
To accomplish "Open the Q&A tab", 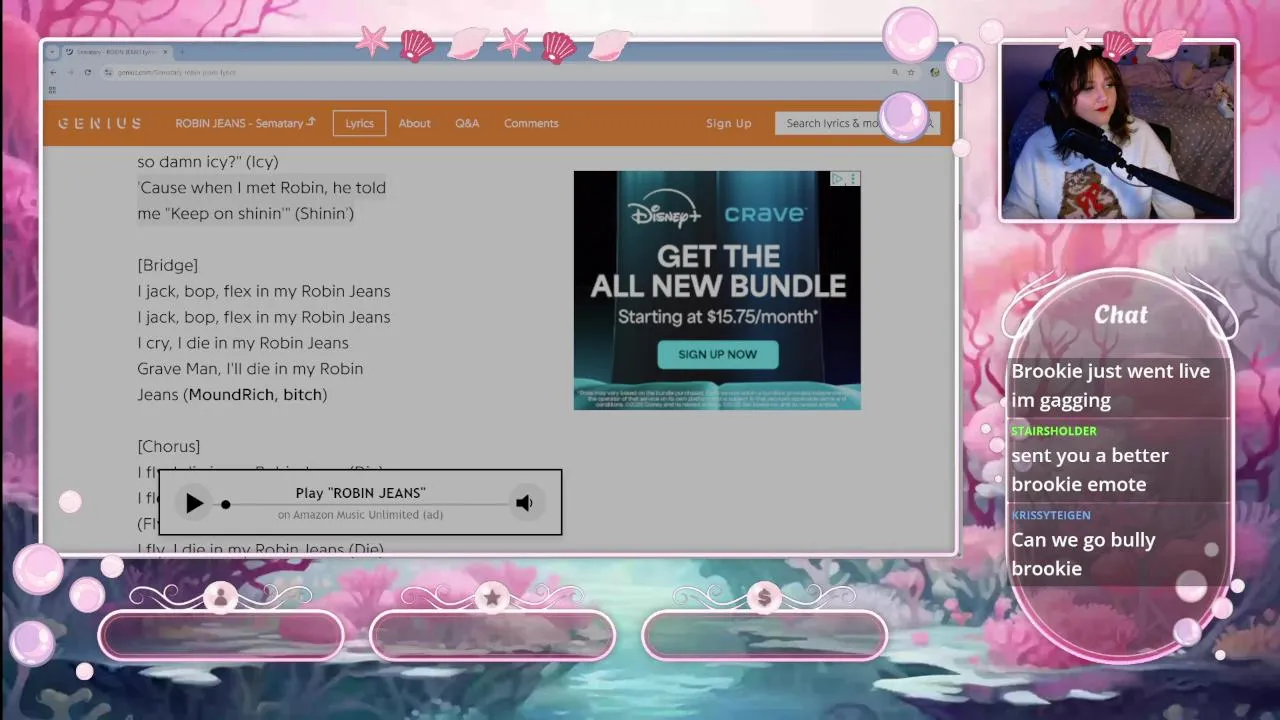I will 467,123.
